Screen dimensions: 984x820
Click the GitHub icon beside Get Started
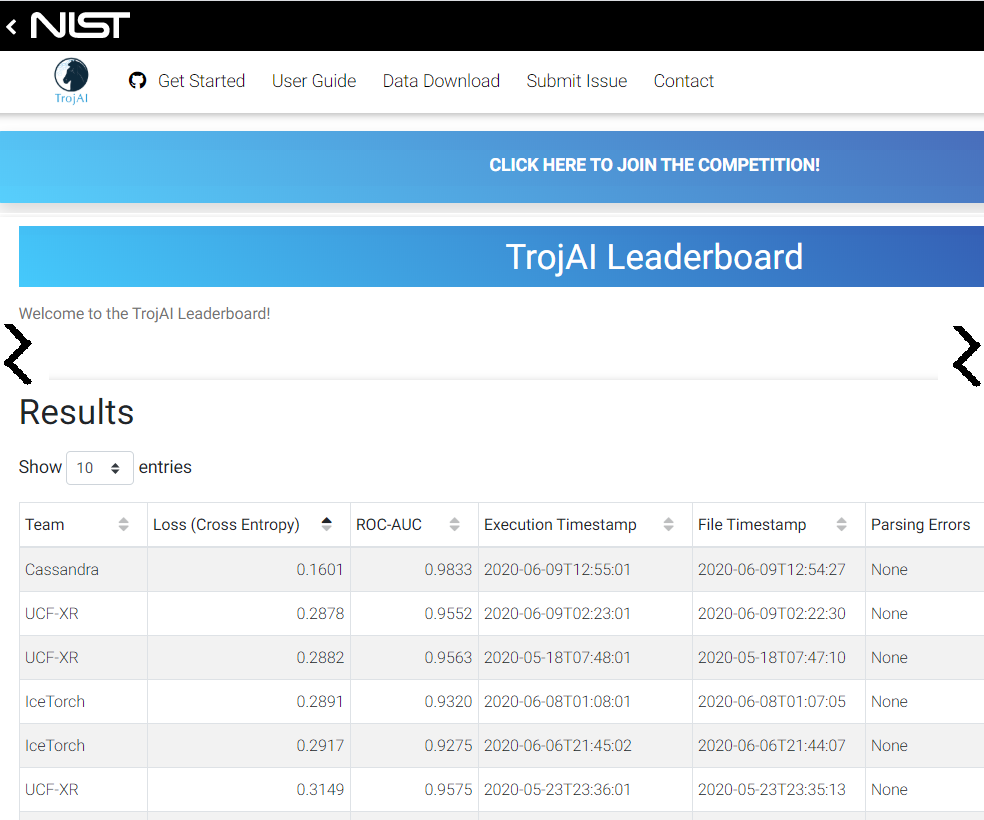coord(137,81)
